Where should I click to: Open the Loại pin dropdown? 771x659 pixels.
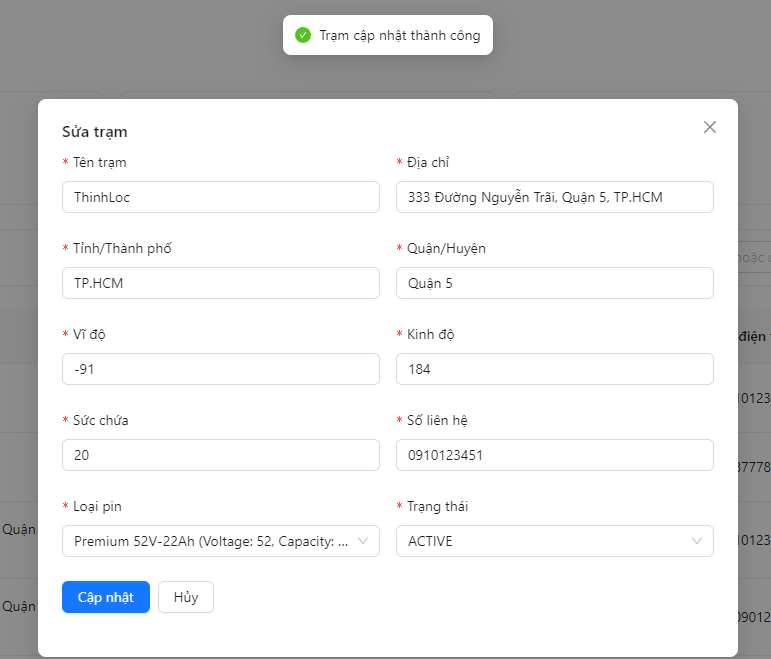[x=220, y=541]
